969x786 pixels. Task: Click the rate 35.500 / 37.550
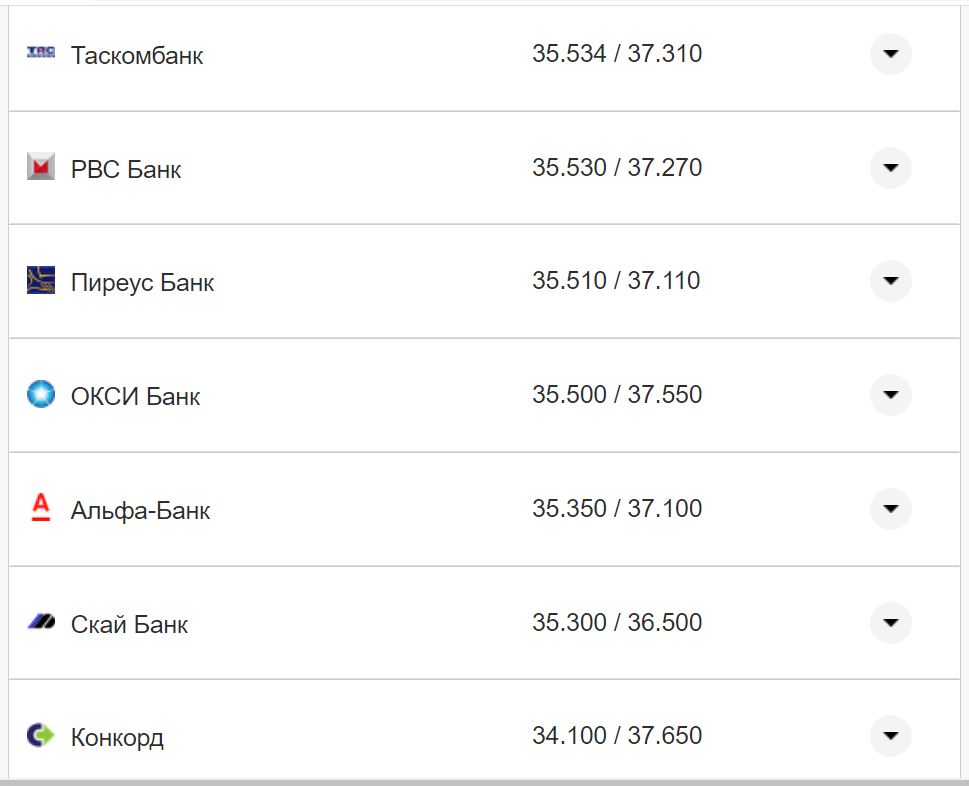pos(617,395)
